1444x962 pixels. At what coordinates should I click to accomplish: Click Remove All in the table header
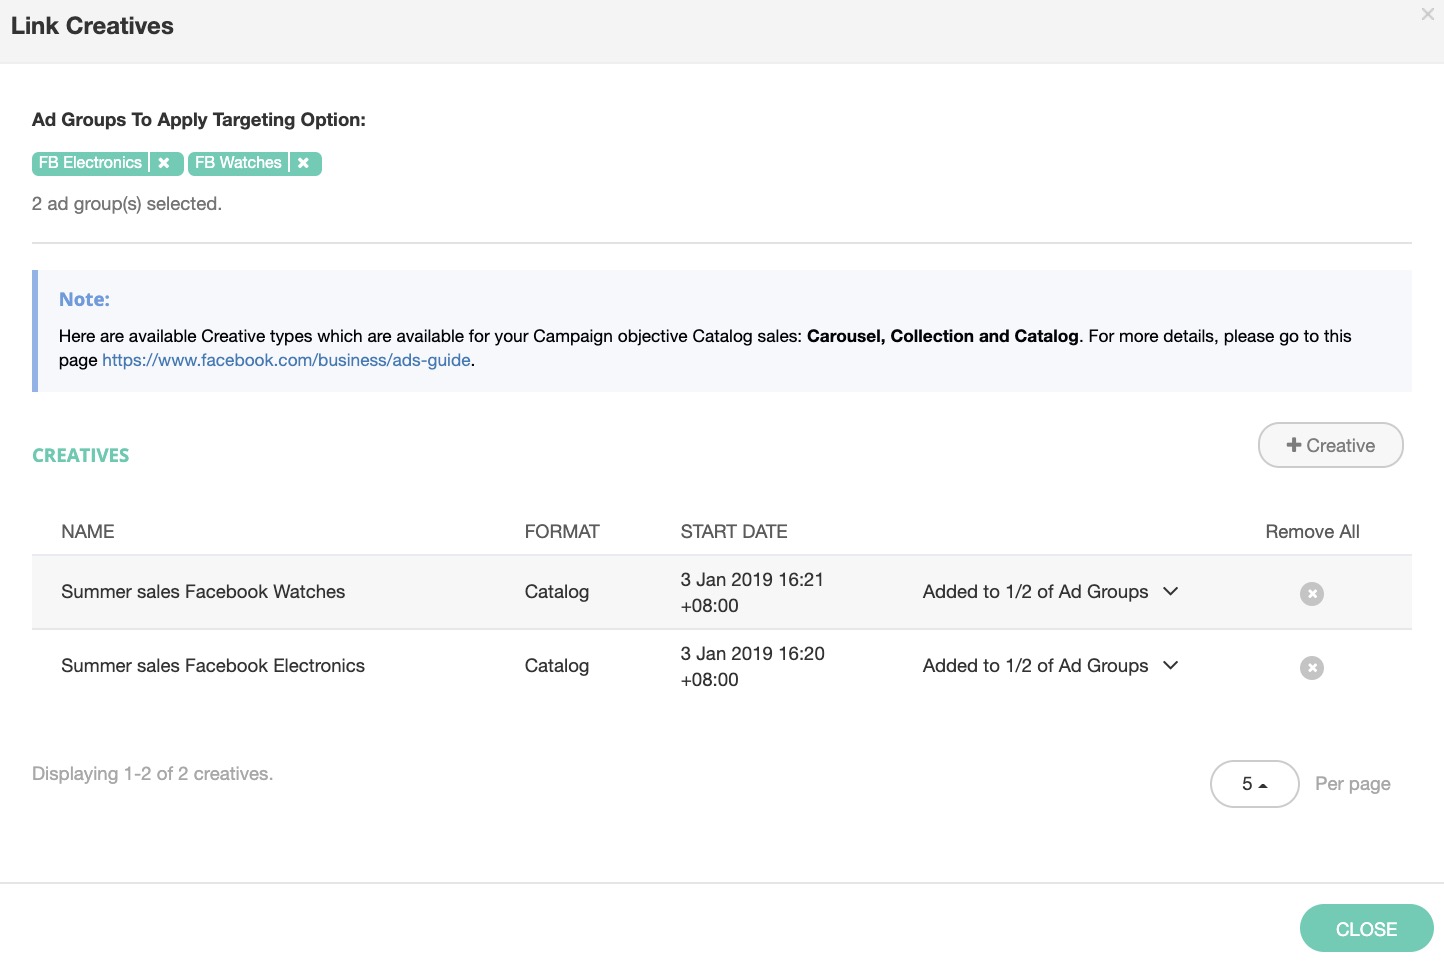coord(1312,532)
